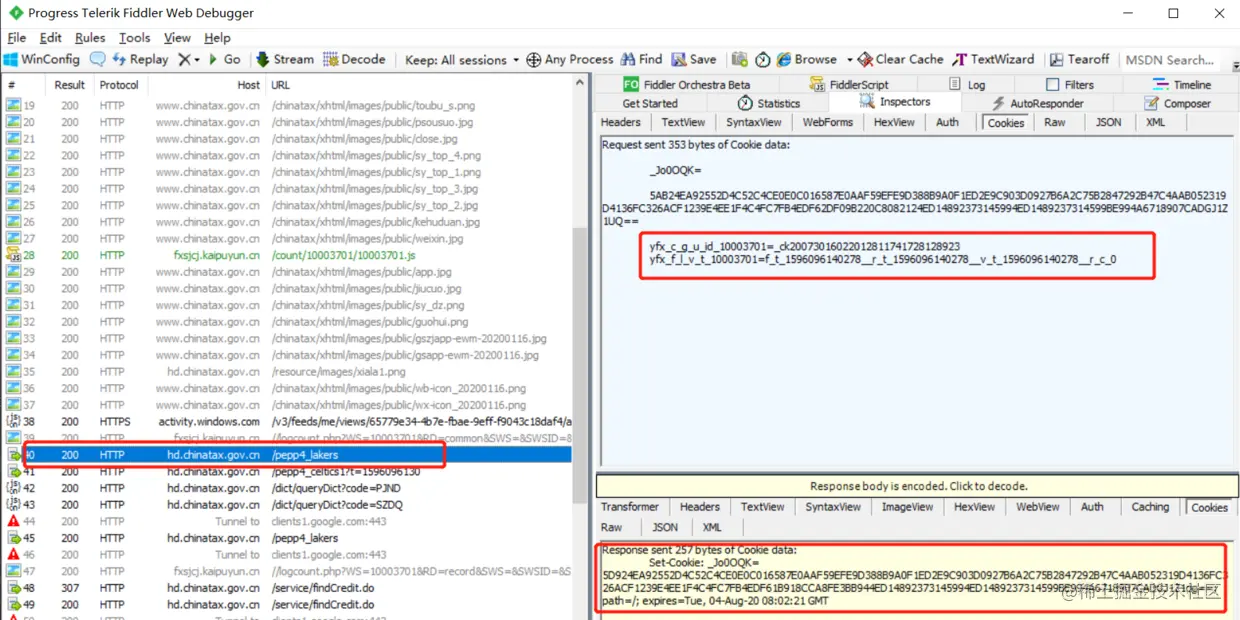Image resolution: width=1240 pixels, height=620 pixels.
Task: Open the Edit menu
Action: pos(50,38)
